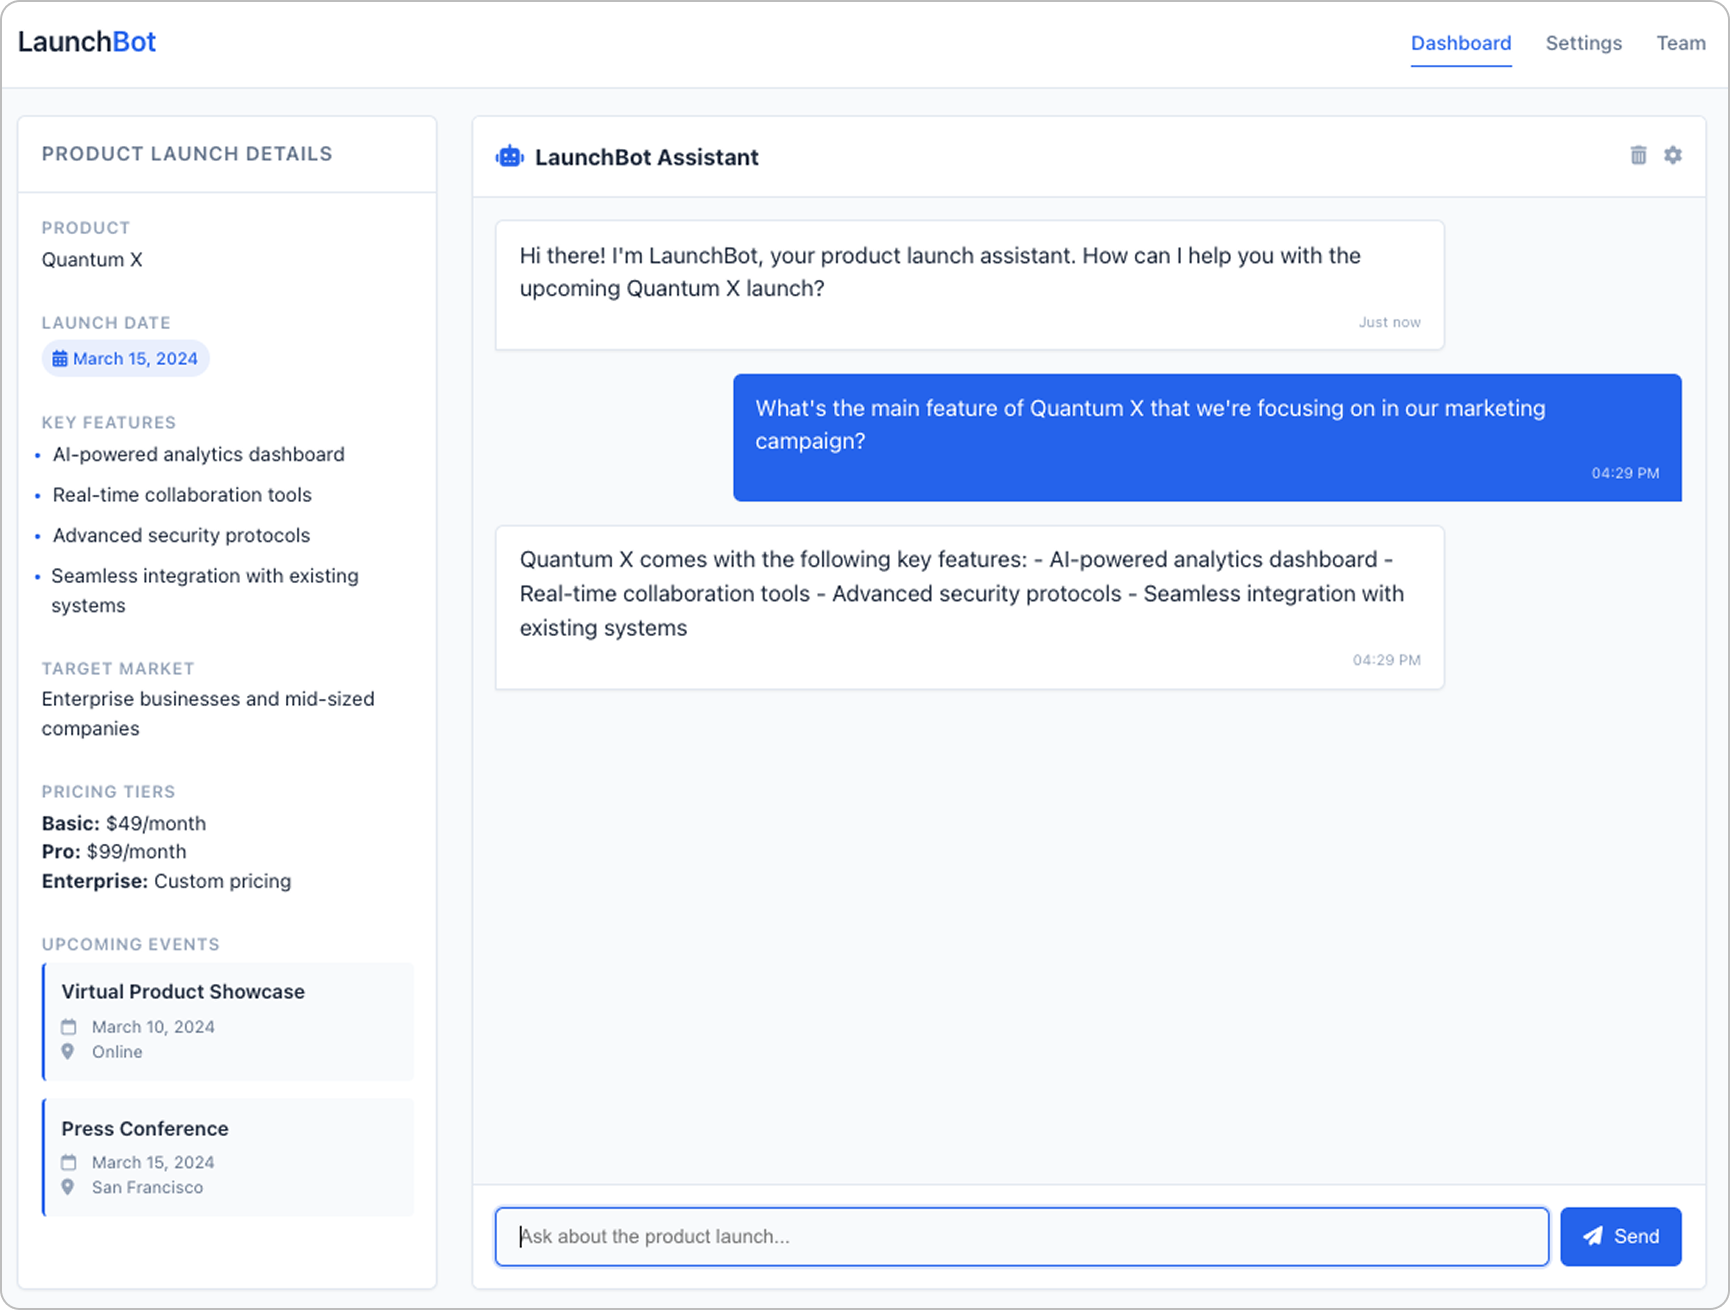Screen dimensions: 1730x1310
Task: Click the calendar icon in launch date badge
Action: [x=60, y=359]
